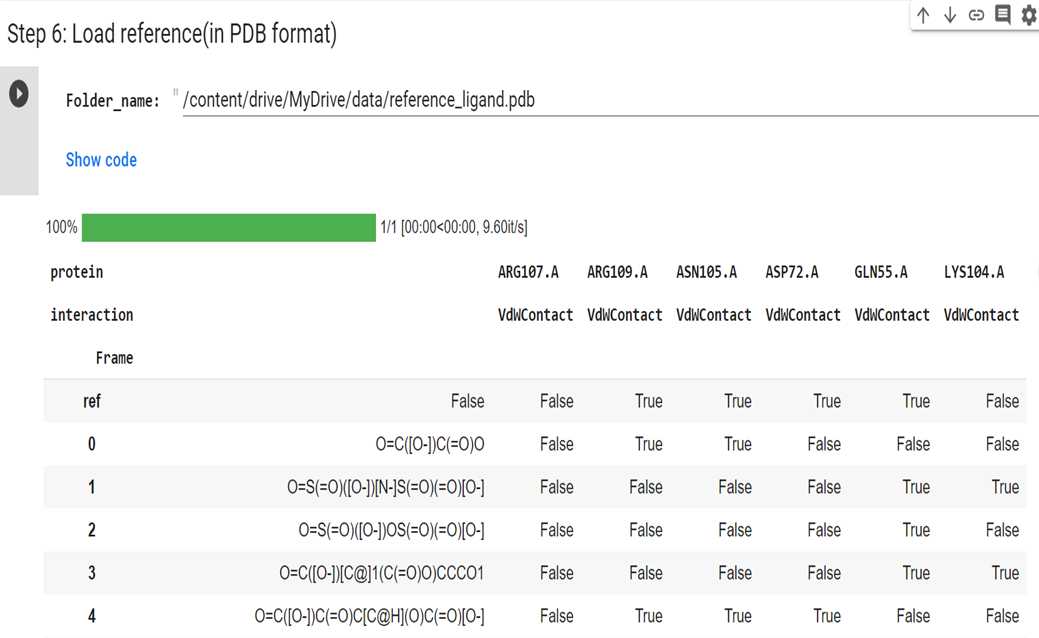Click the ASN105.A column header
This screenshot has height=638, width=1039.
click(706, 272)
